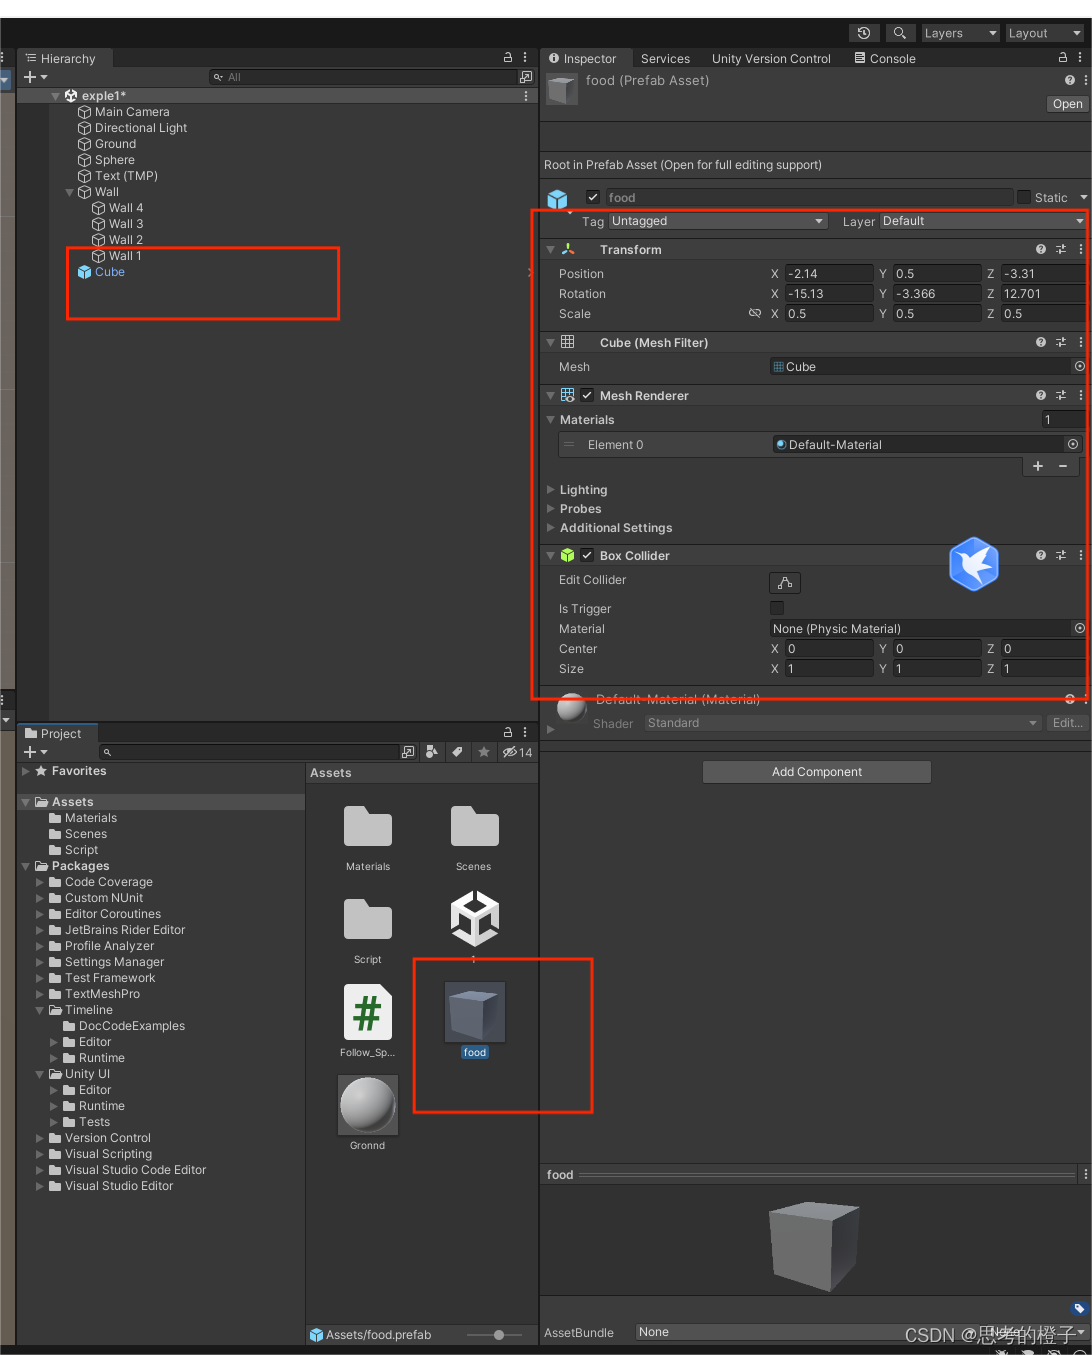
Task: Click the Position X input field
Action: 829,273
